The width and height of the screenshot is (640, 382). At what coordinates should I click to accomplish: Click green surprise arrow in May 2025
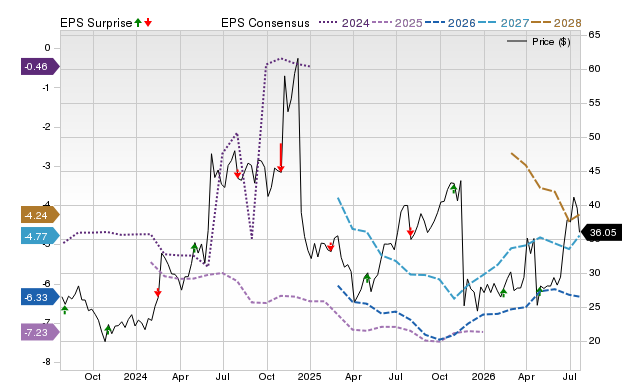[367, 278]
